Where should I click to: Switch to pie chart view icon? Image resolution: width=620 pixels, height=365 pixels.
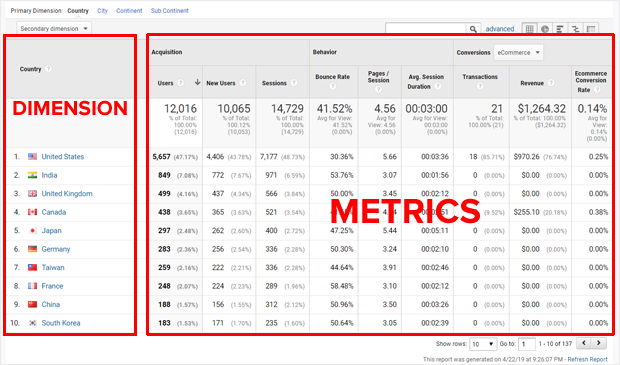click(x=545, y=29)
